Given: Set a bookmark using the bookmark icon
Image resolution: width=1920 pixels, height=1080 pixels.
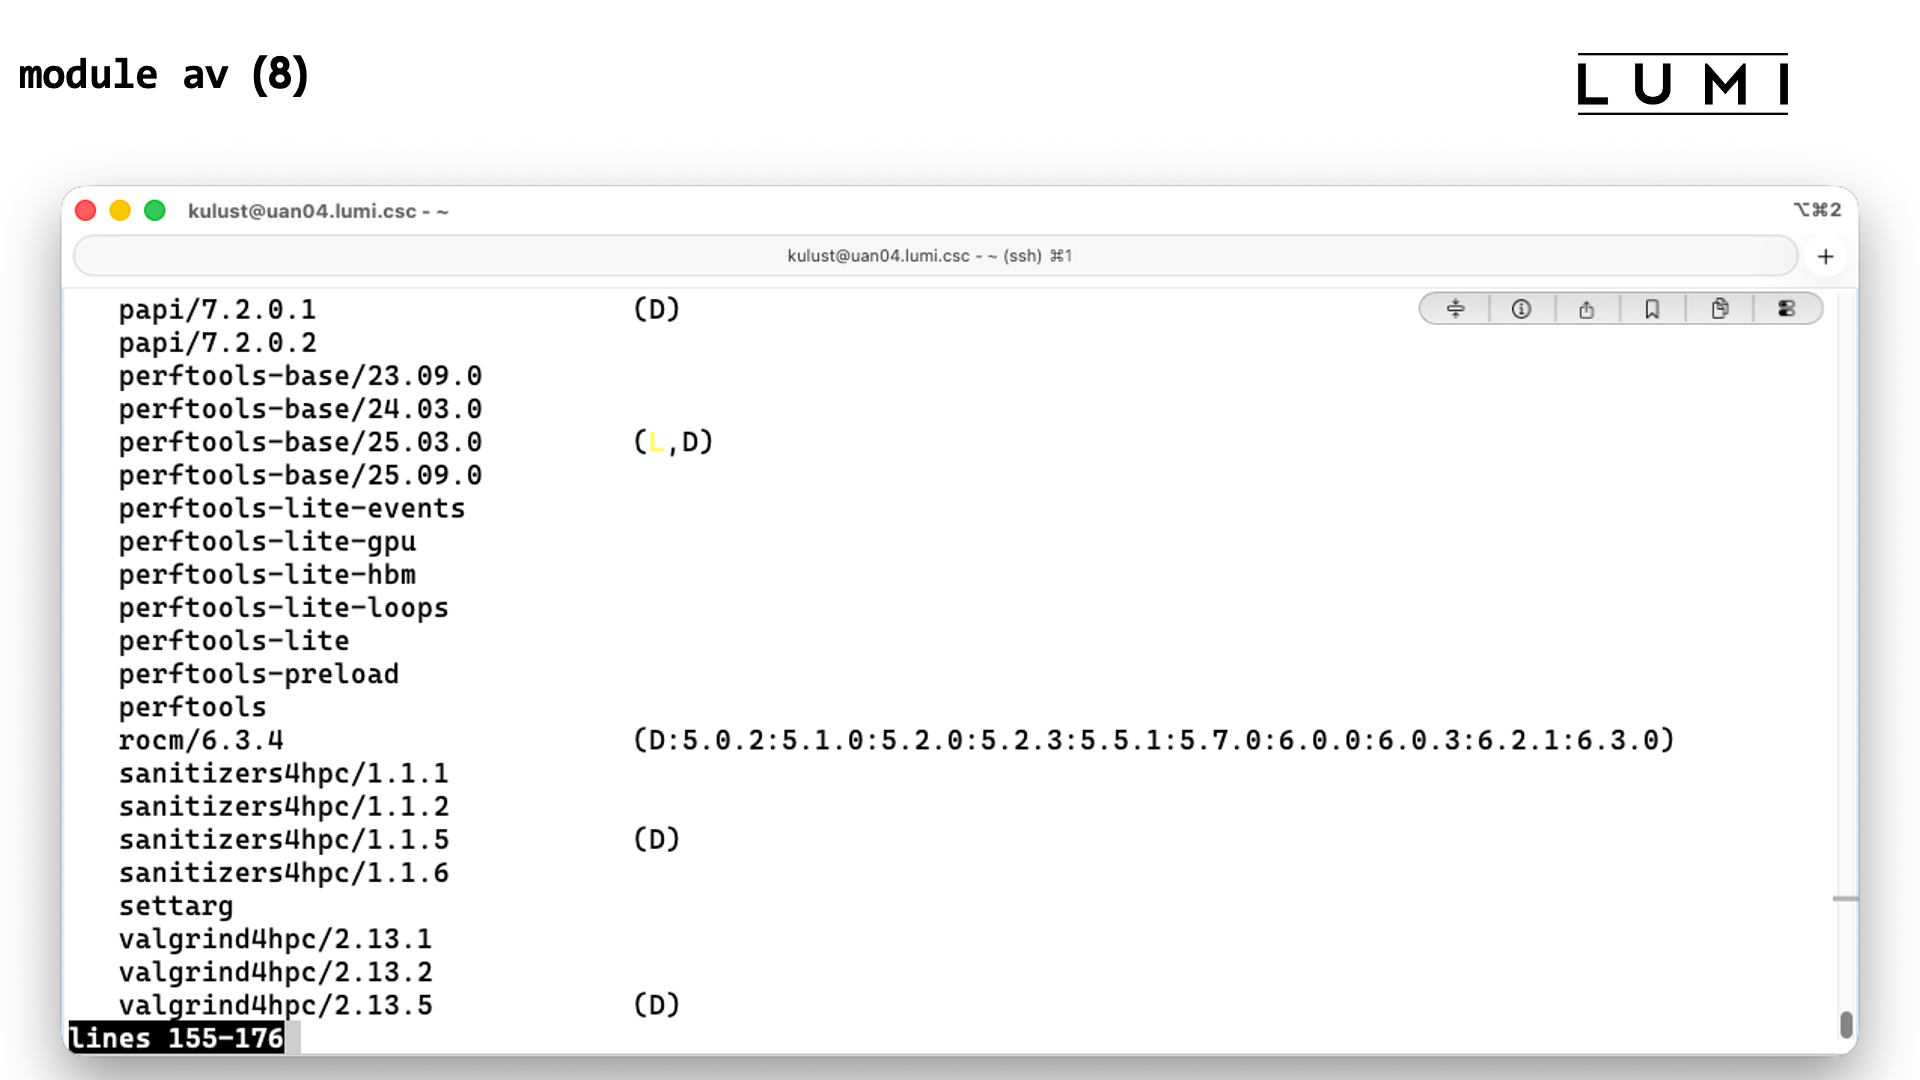Looking at the screenshot, I should (1652, 308).
